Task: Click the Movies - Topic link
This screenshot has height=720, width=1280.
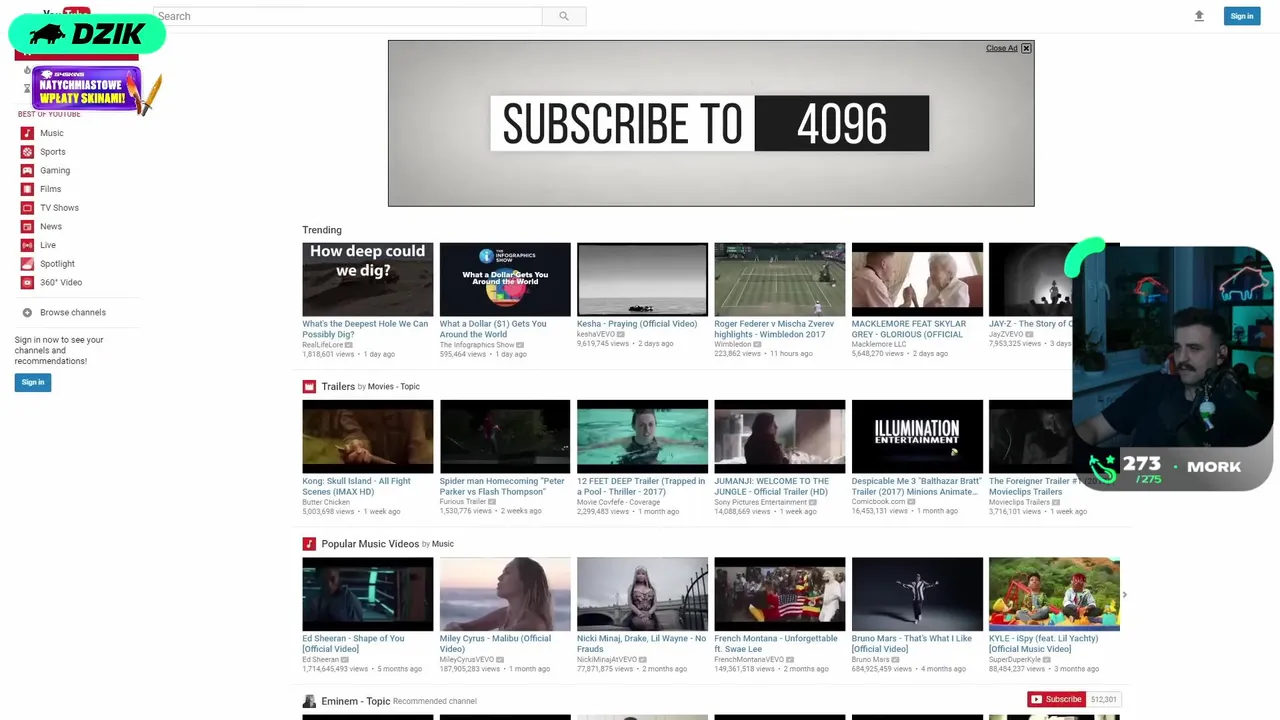Action: click(x=394, y=387)
